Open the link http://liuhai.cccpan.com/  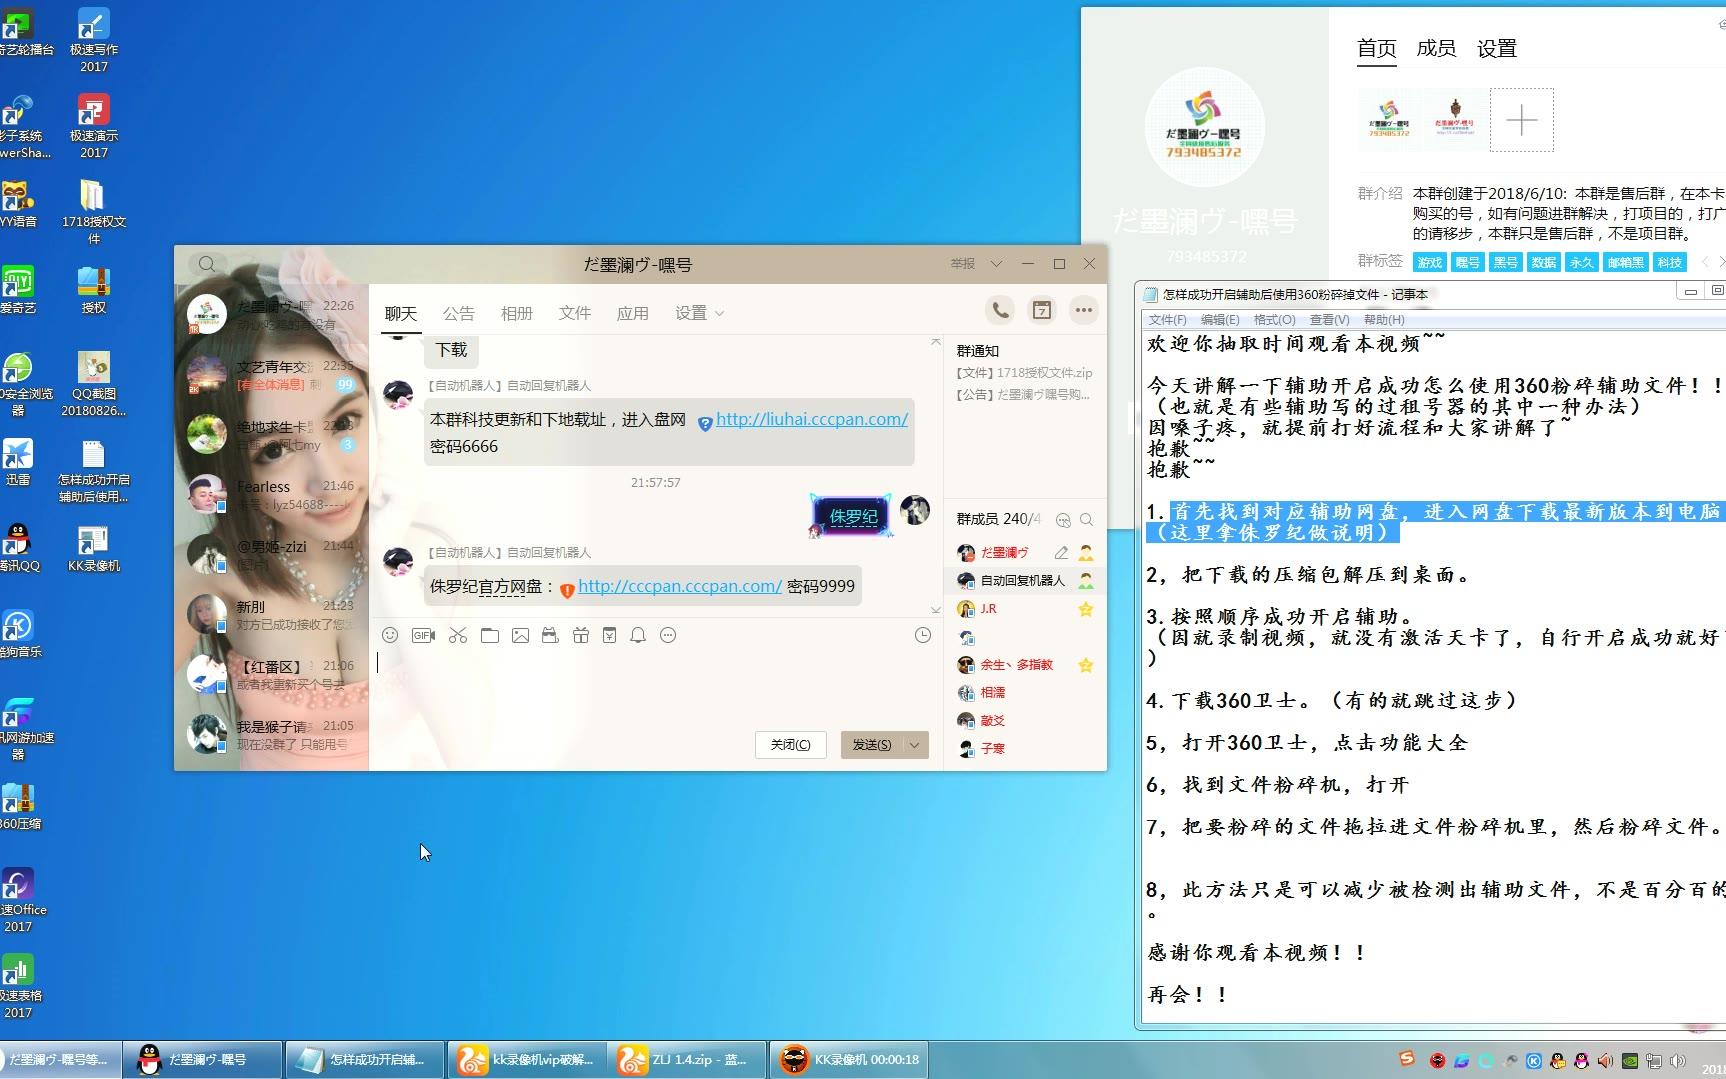coord(812,419)
